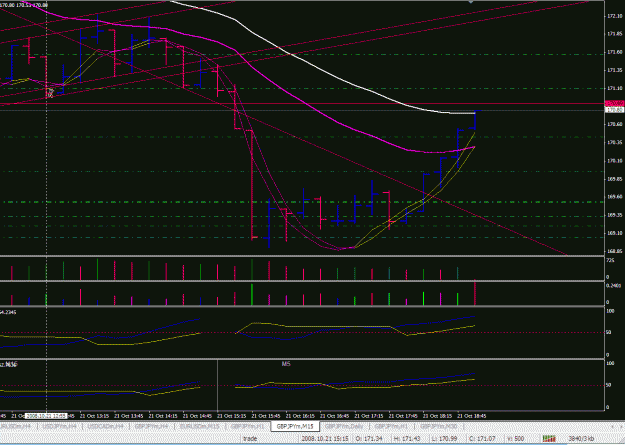
Task: Click the 21 Oct 13:15 time label
Action: tap(94, 416)
